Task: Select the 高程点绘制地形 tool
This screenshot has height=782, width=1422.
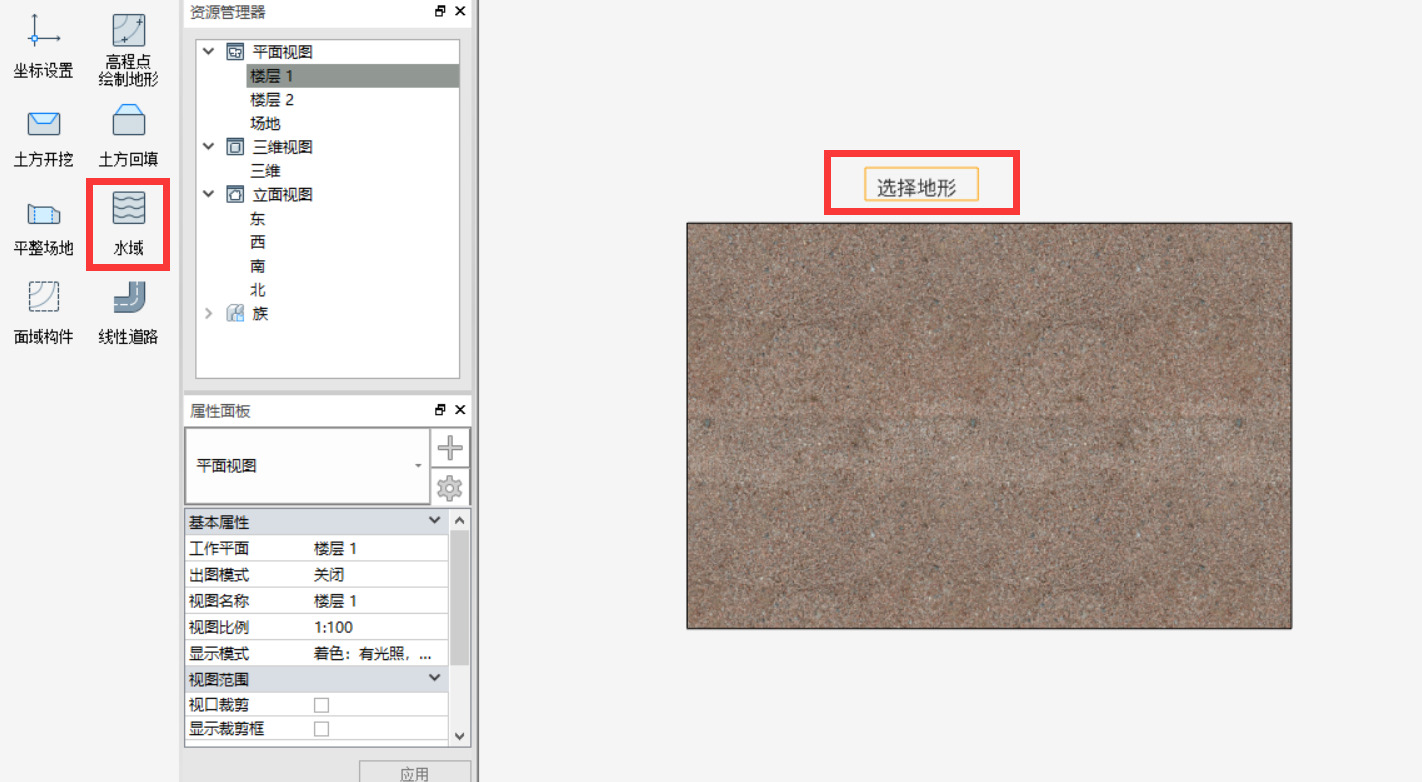Action: (129, 49)
